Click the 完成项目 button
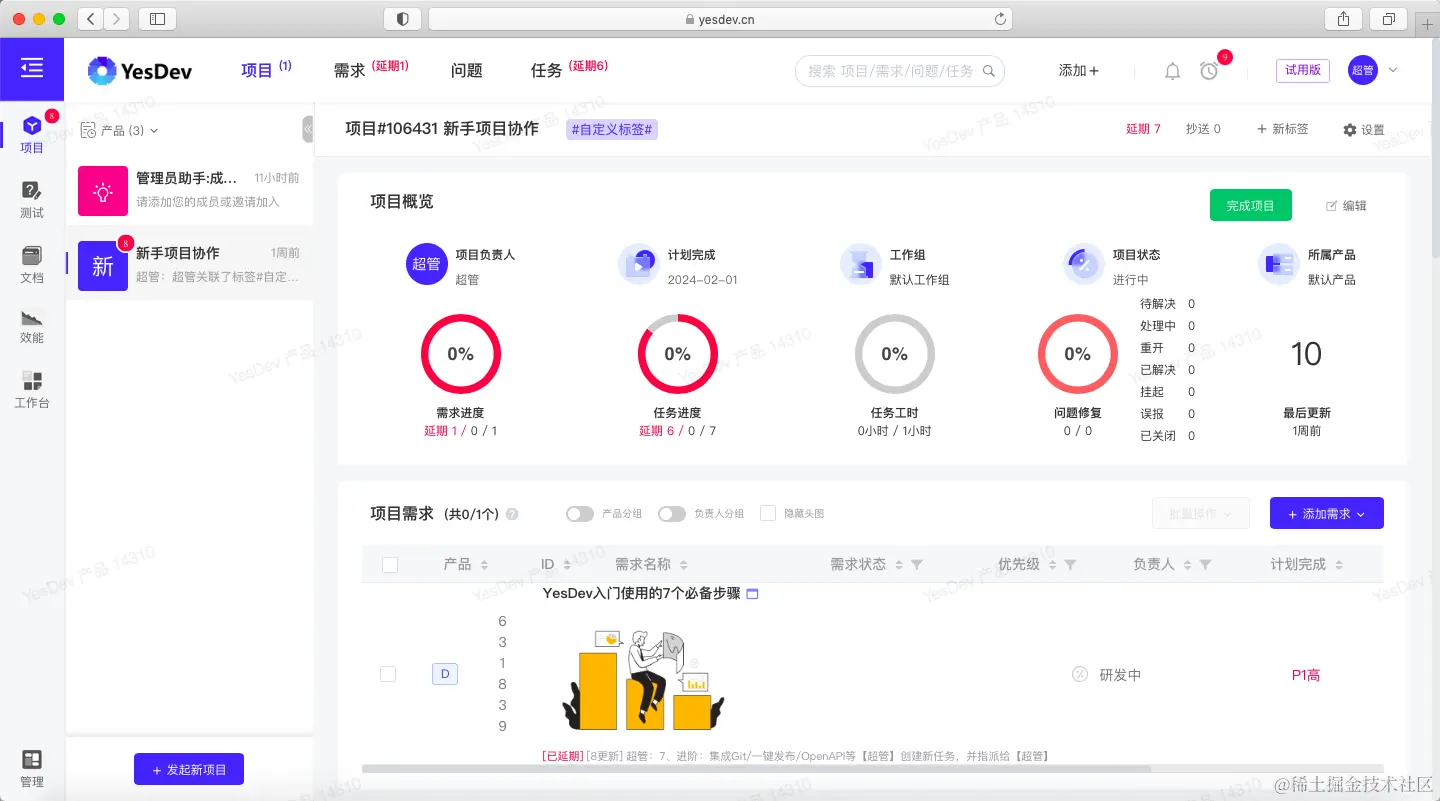 click(x=1251, y=205)
